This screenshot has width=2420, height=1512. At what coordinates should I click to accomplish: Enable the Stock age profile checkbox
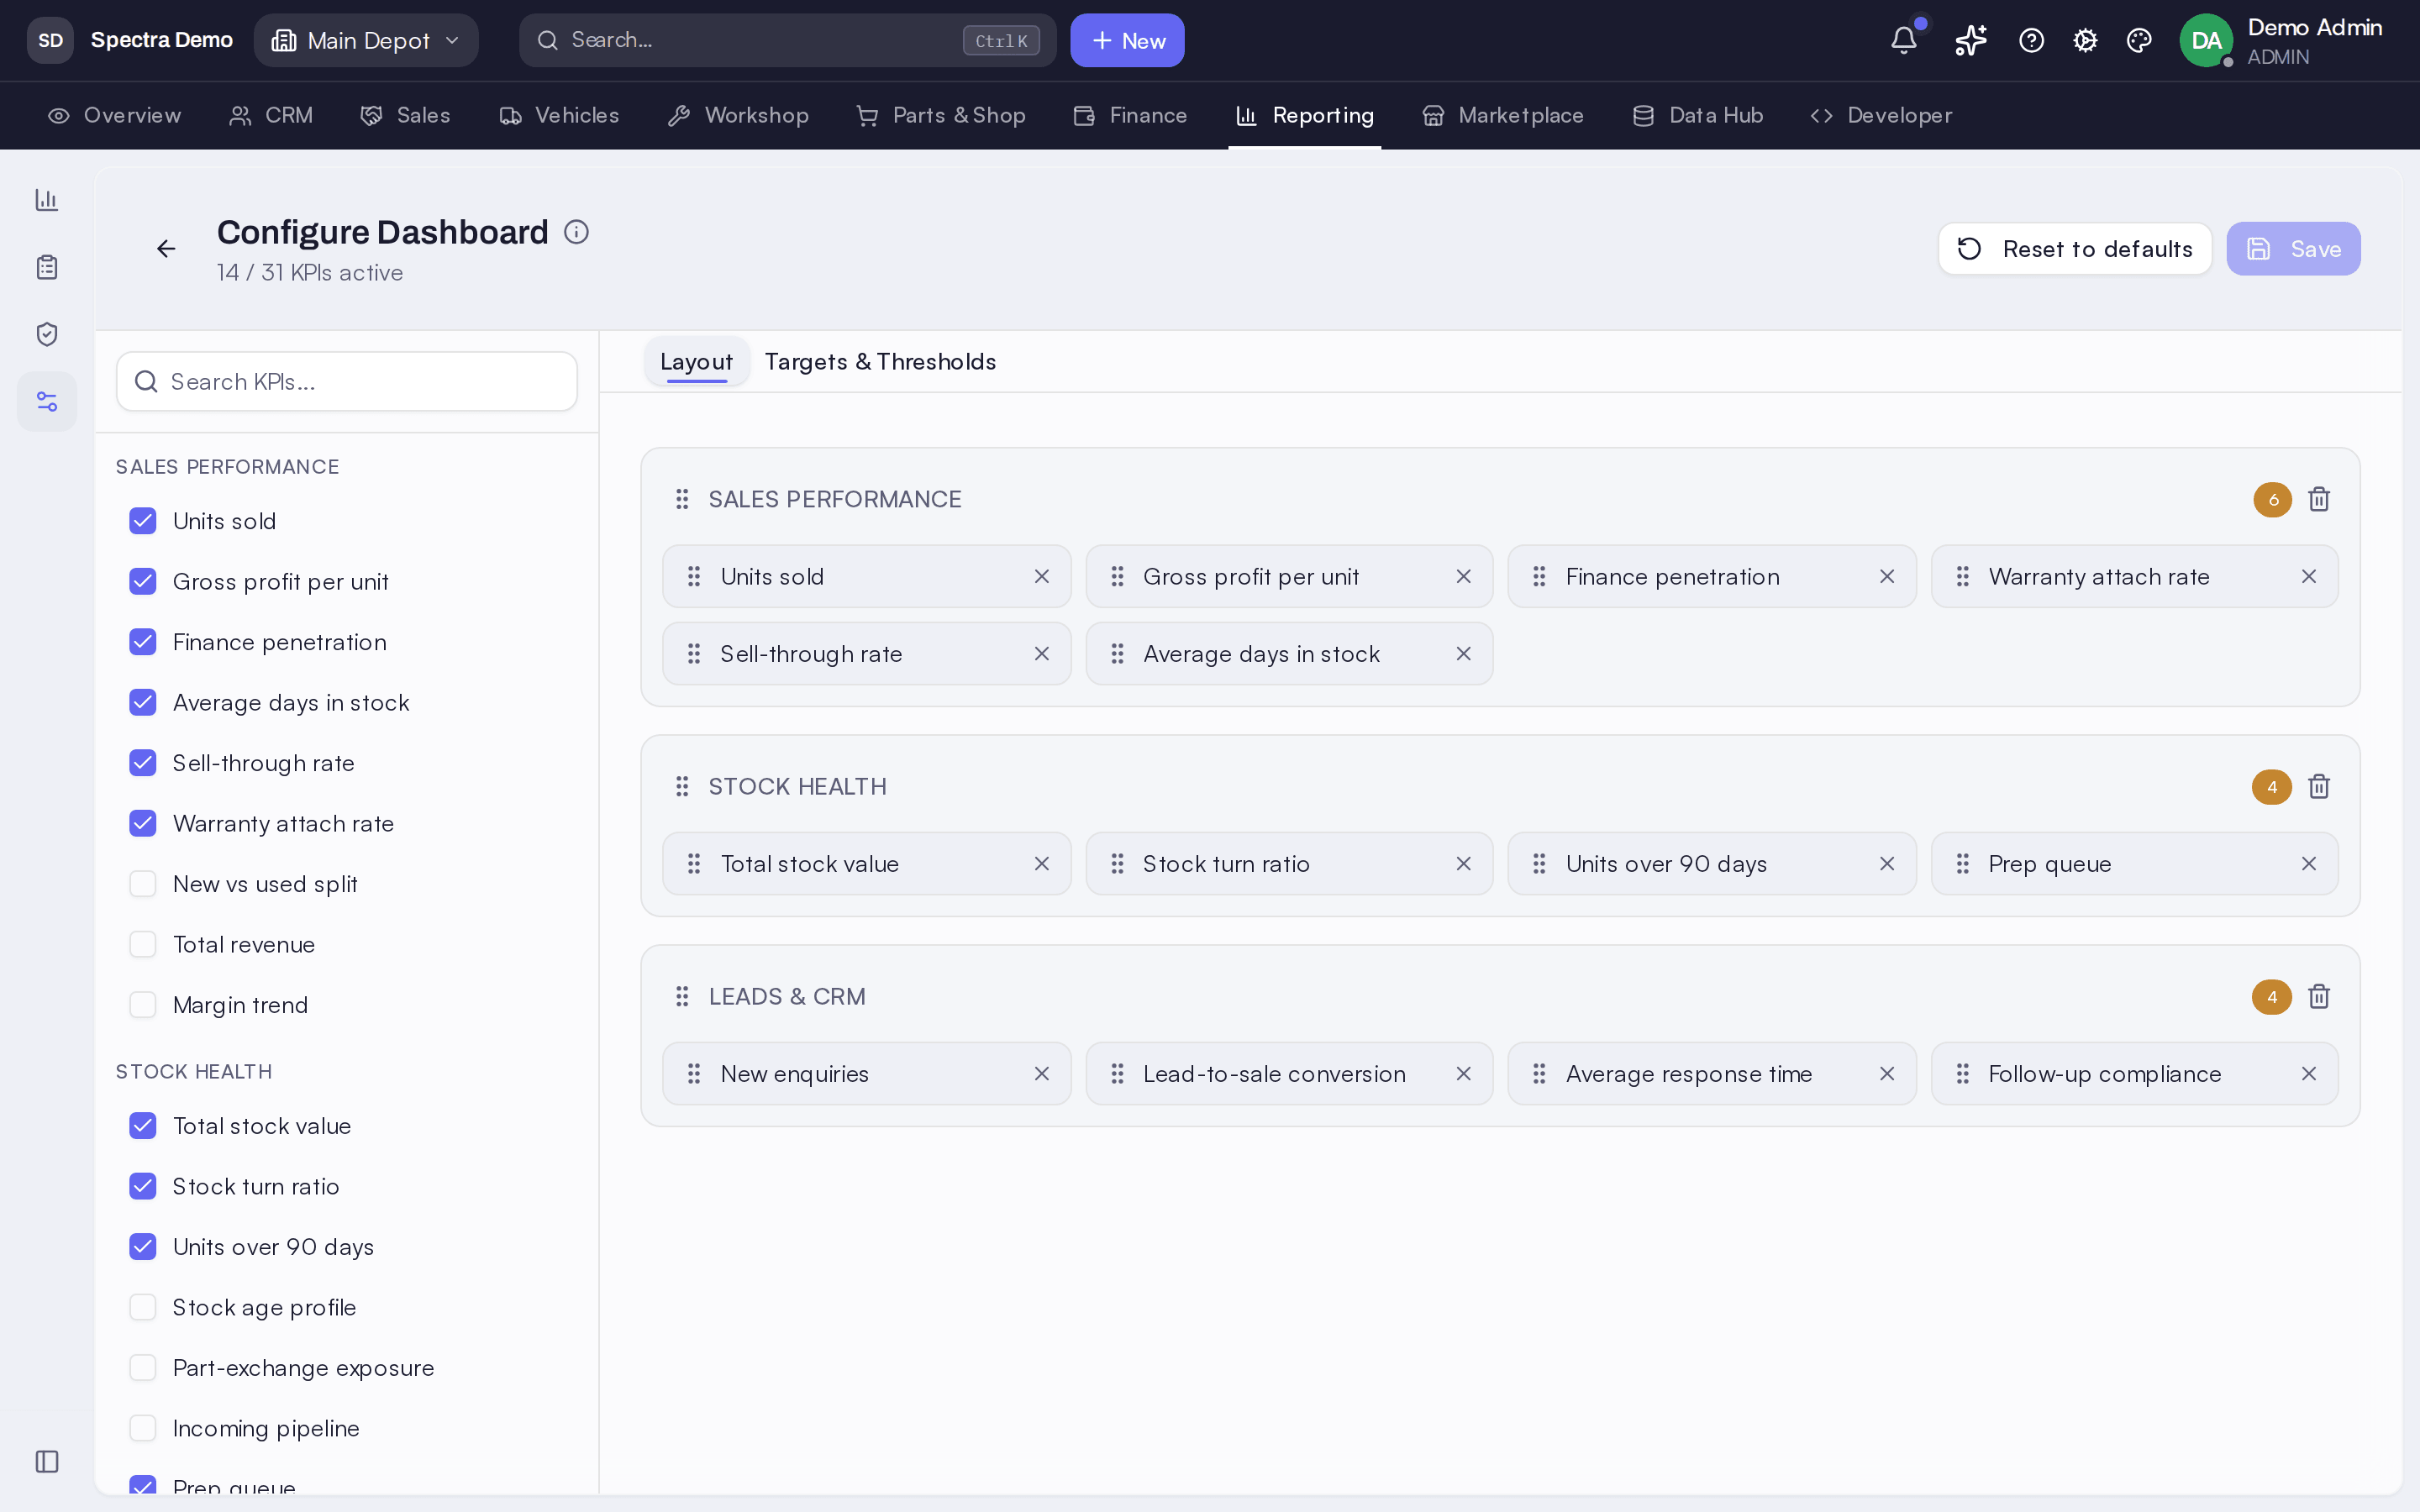click(x=143, y=1308)
